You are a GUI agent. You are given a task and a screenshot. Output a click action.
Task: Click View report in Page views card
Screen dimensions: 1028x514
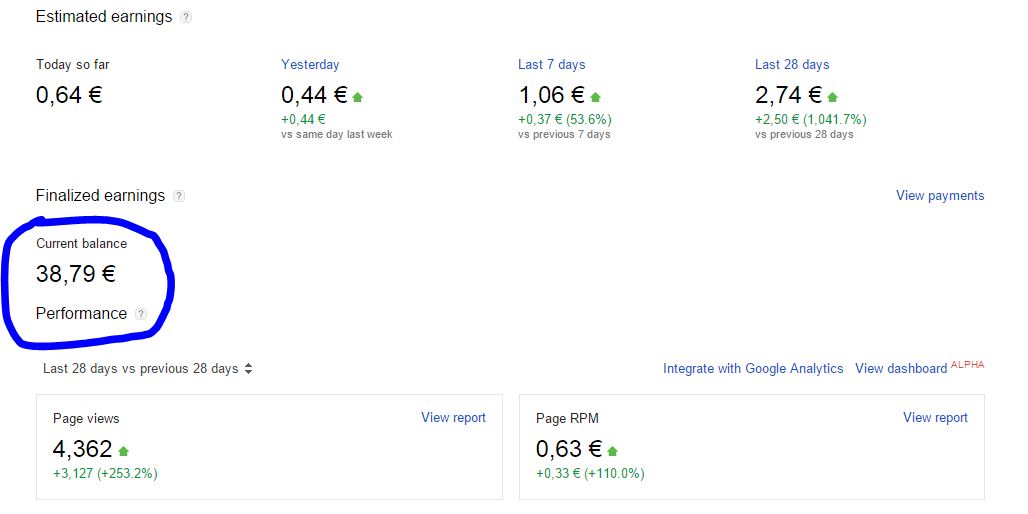454,418
